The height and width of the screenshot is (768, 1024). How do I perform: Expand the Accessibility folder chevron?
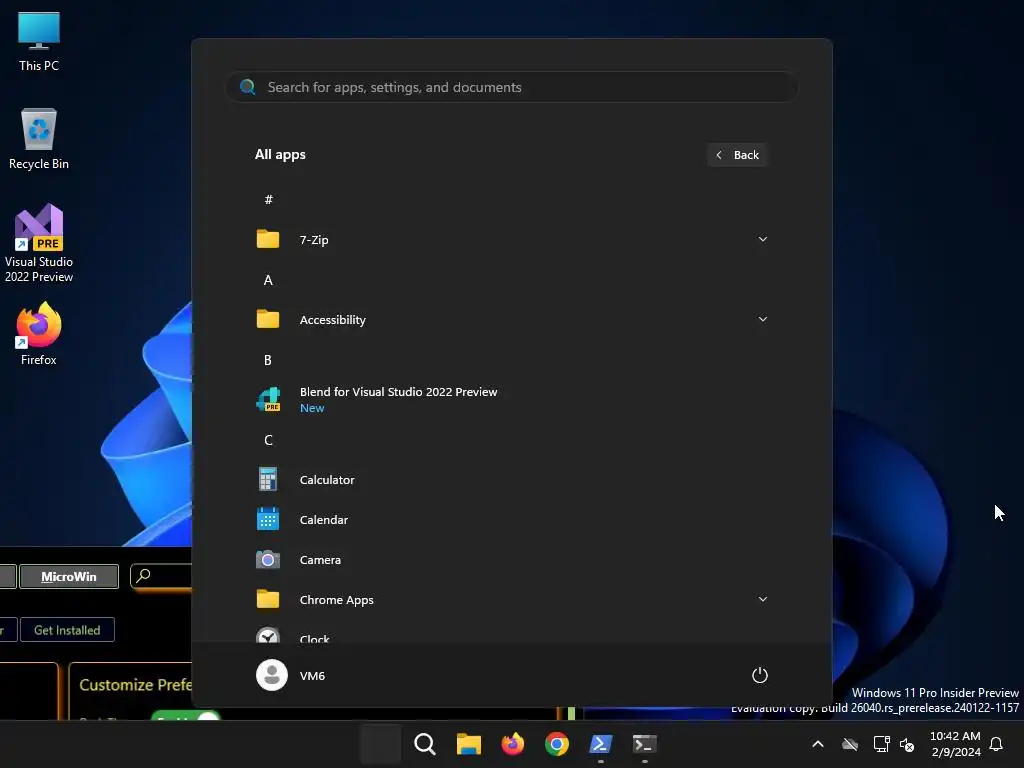click(762, 319)
